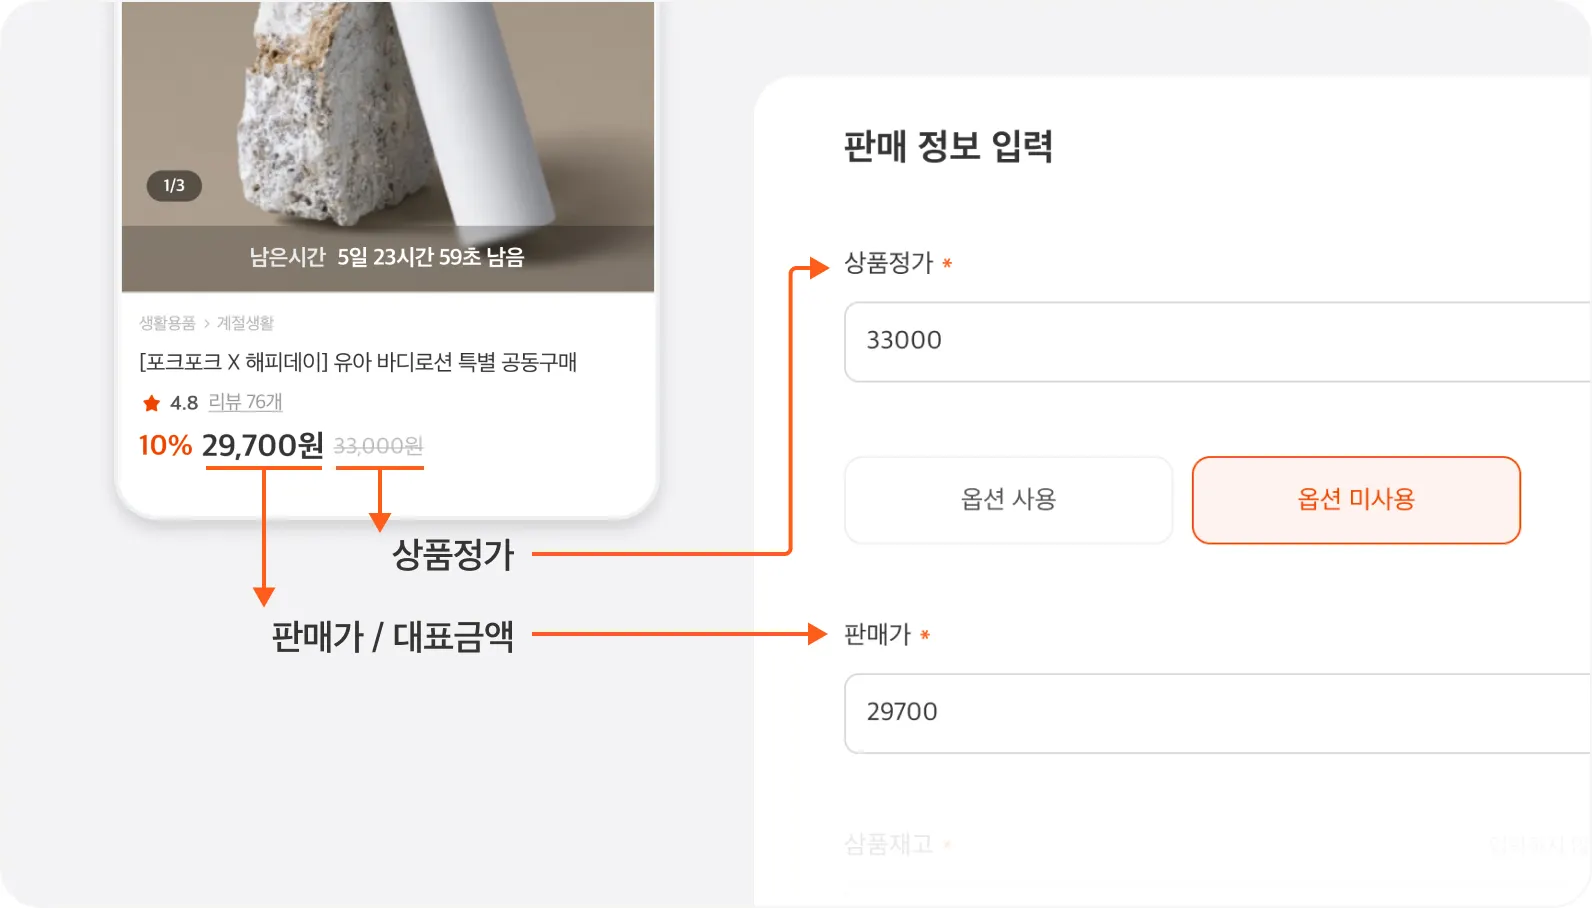Open the 리뷰 76개 reviews link
Screen dimensions: 1592x908
pyautogui.click(x=245, y=402)
